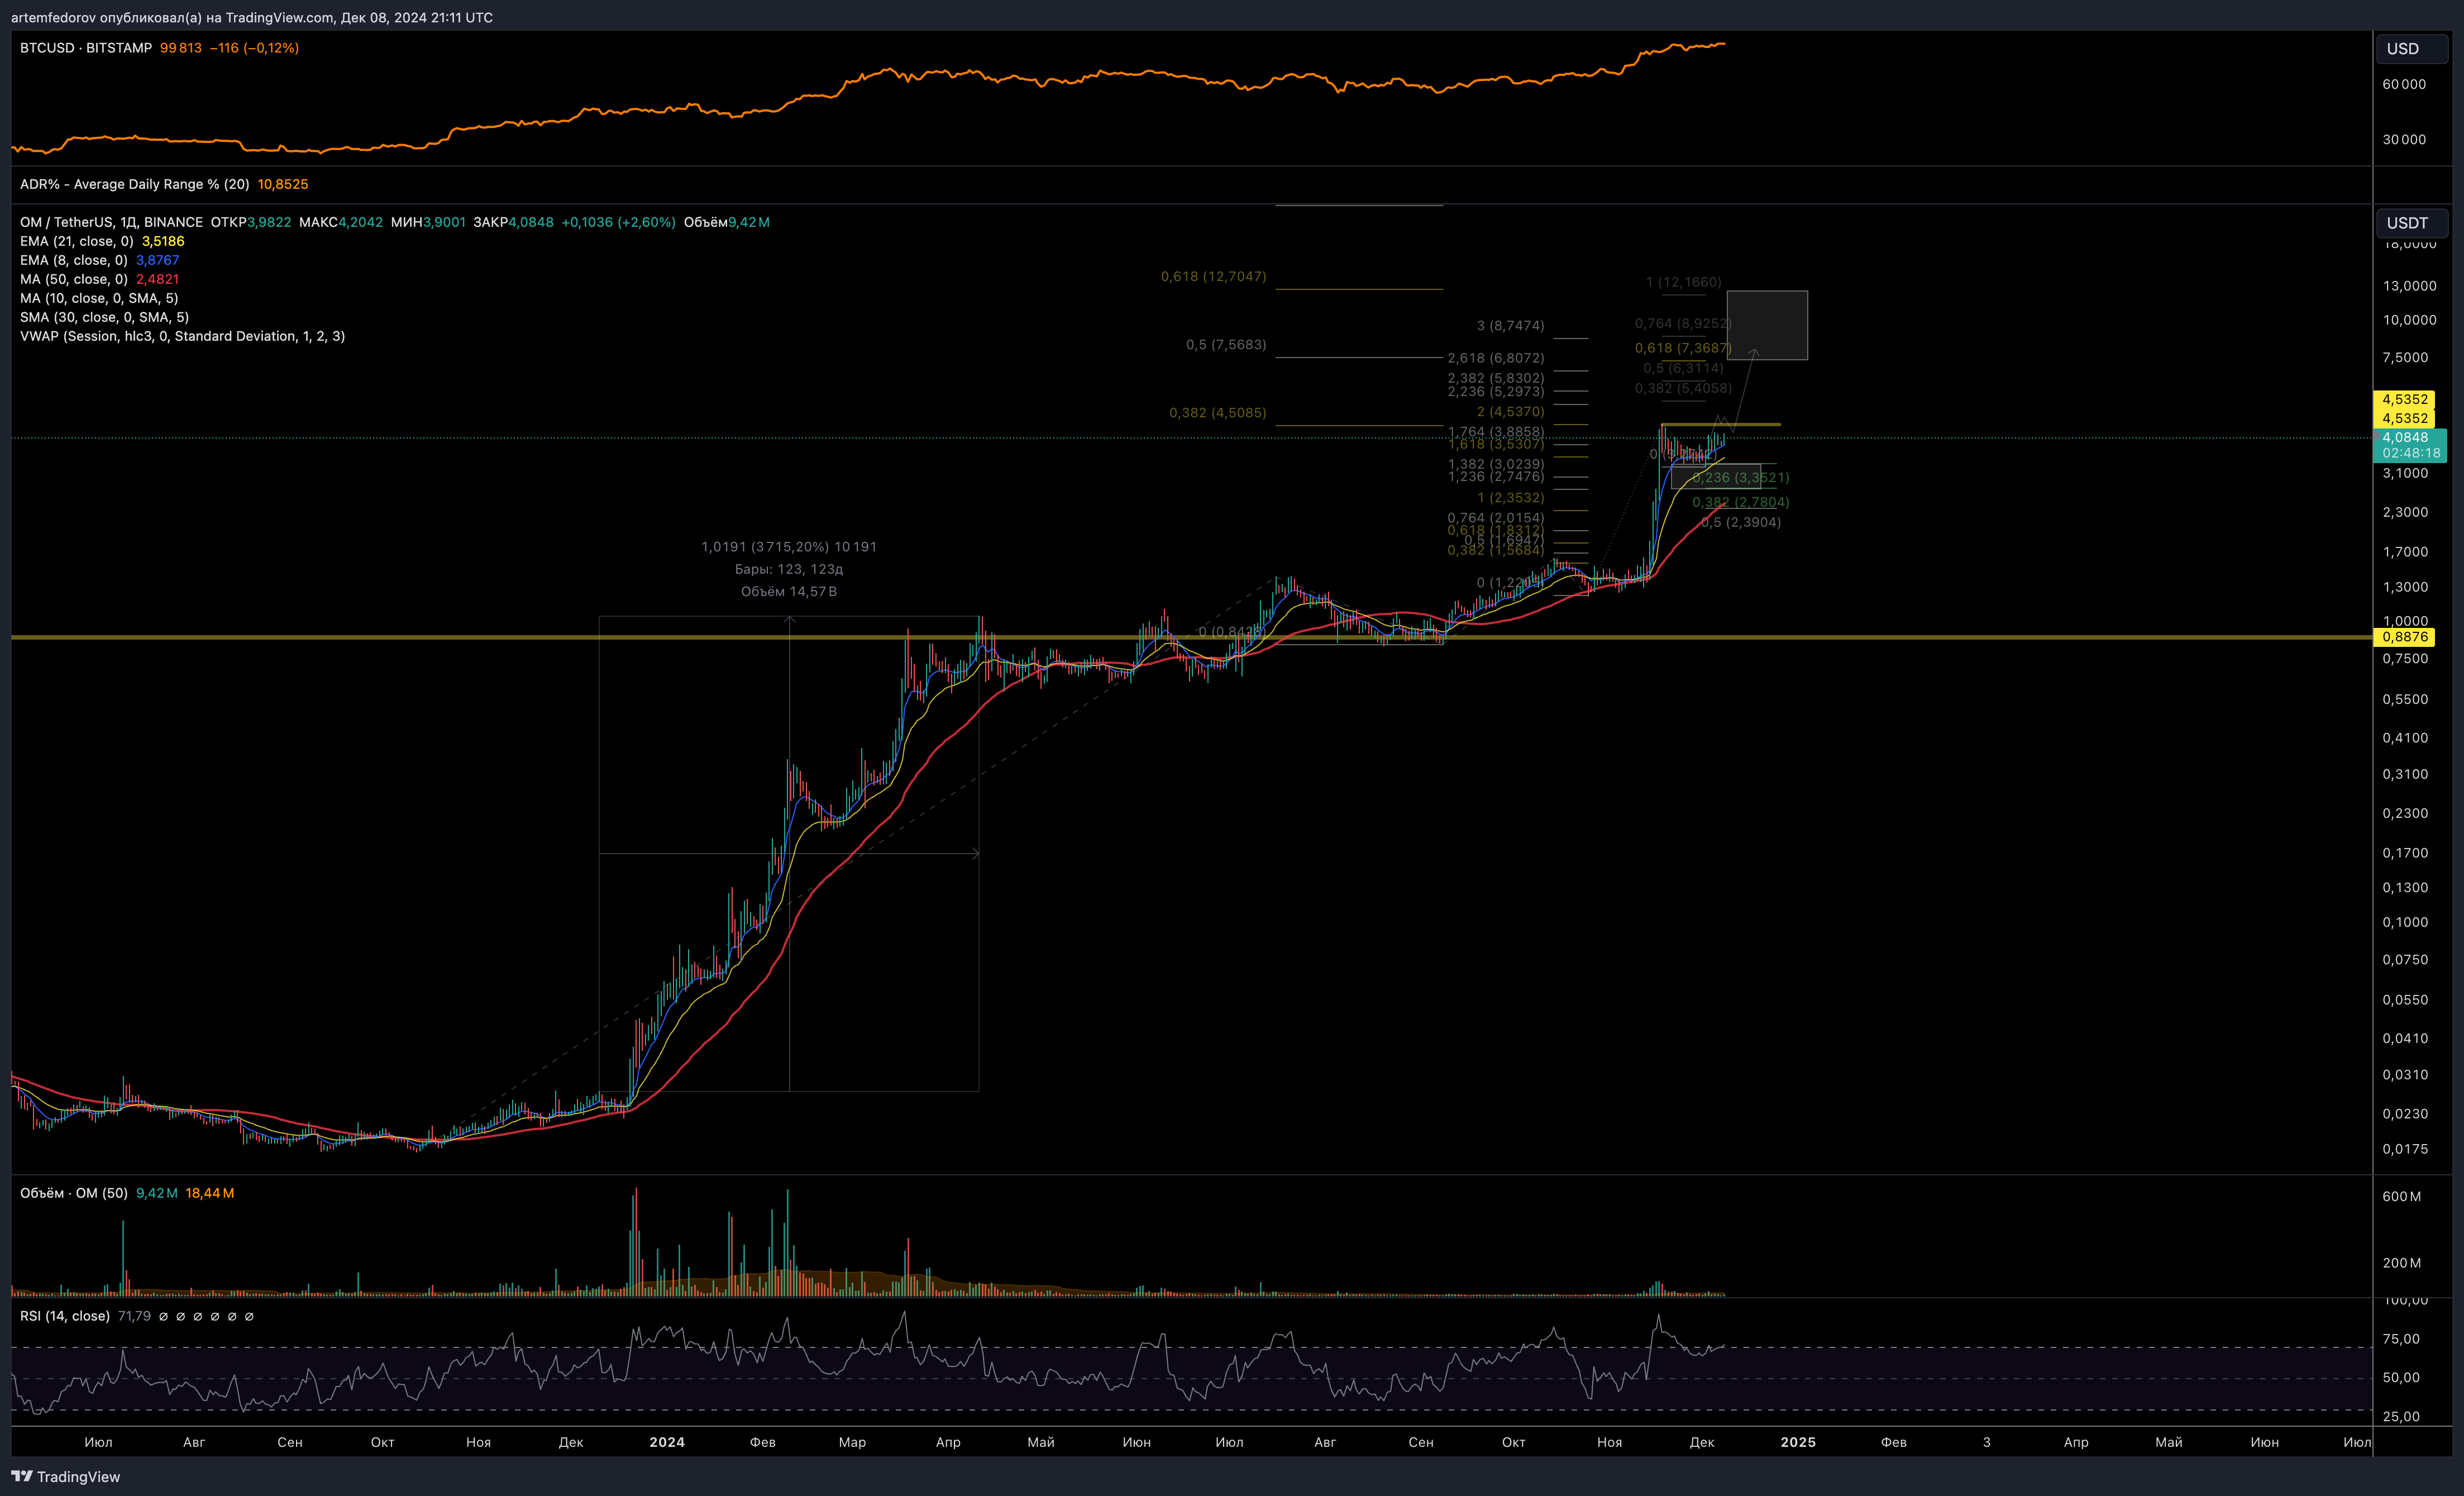Click the RSI (14, close) indicator label

click(65, 1316)
